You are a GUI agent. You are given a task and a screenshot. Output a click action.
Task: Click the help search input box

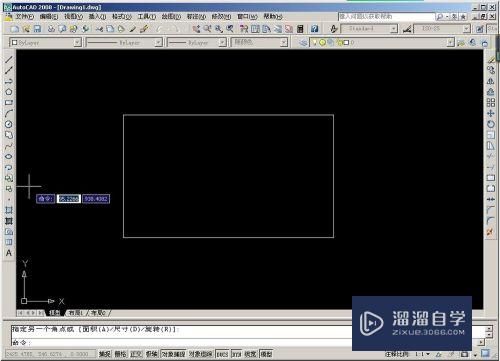pyautogui.click(x=387, y=16)
